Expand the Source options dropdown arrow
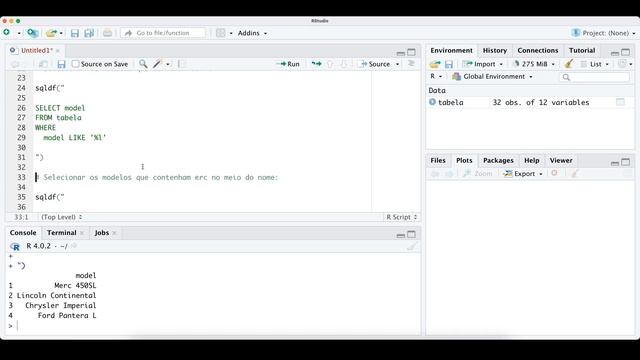The width and height of the screenshot is (640, 360). 397,64
